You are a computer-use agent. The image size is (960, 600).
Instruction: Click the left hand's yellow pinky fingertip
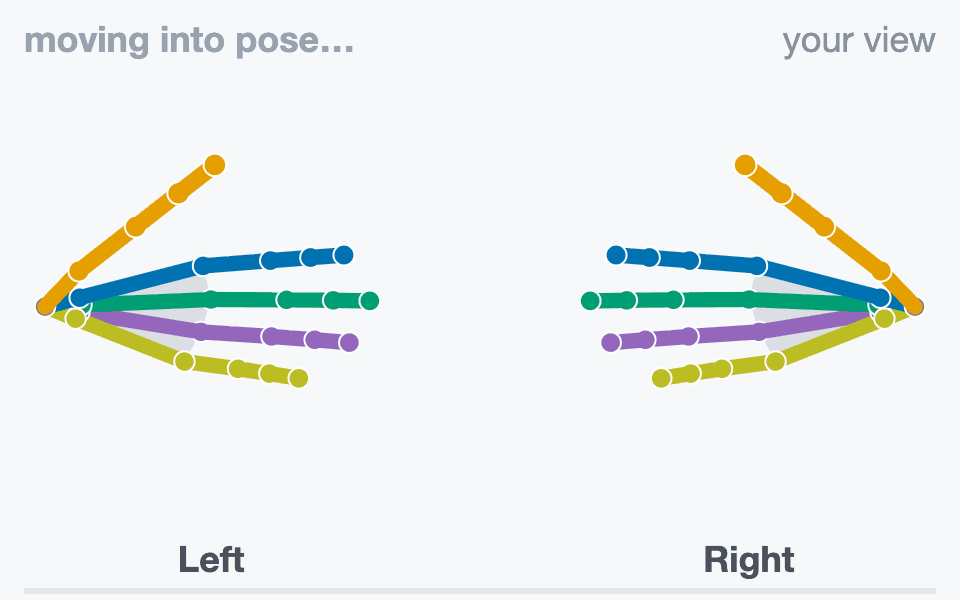pos(298,378)
